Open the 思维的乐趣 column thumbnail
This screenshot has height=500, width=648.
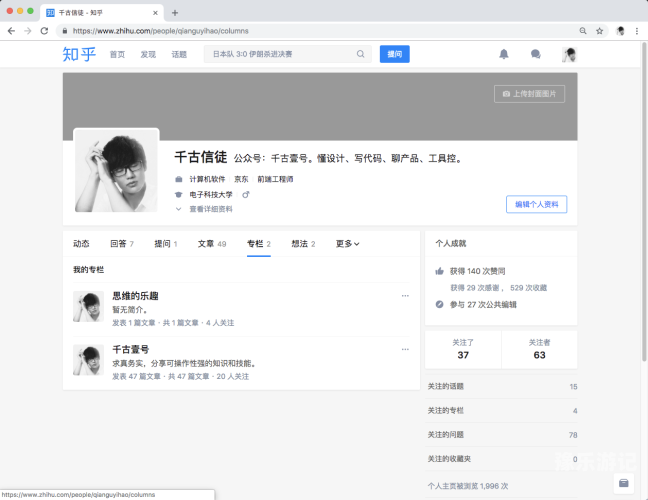click(x=88, y=307)
